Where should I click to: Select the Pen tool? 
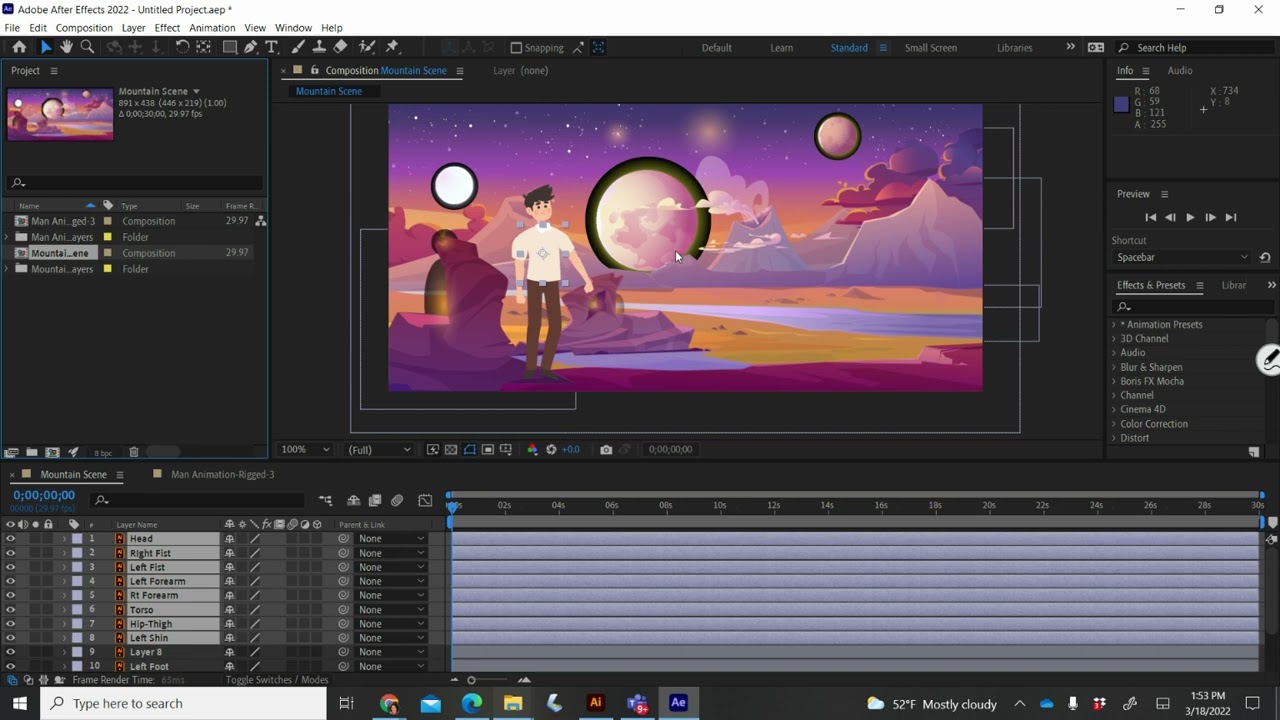click(x=251, y=47)
